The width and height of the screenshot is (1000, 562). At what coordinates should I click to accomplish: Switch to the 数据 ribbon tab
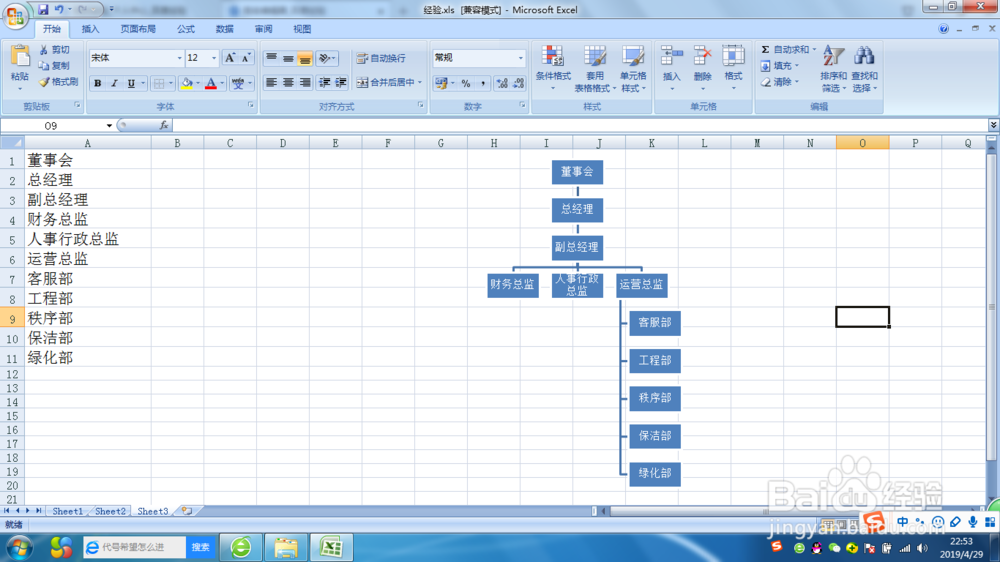(224, 29)
